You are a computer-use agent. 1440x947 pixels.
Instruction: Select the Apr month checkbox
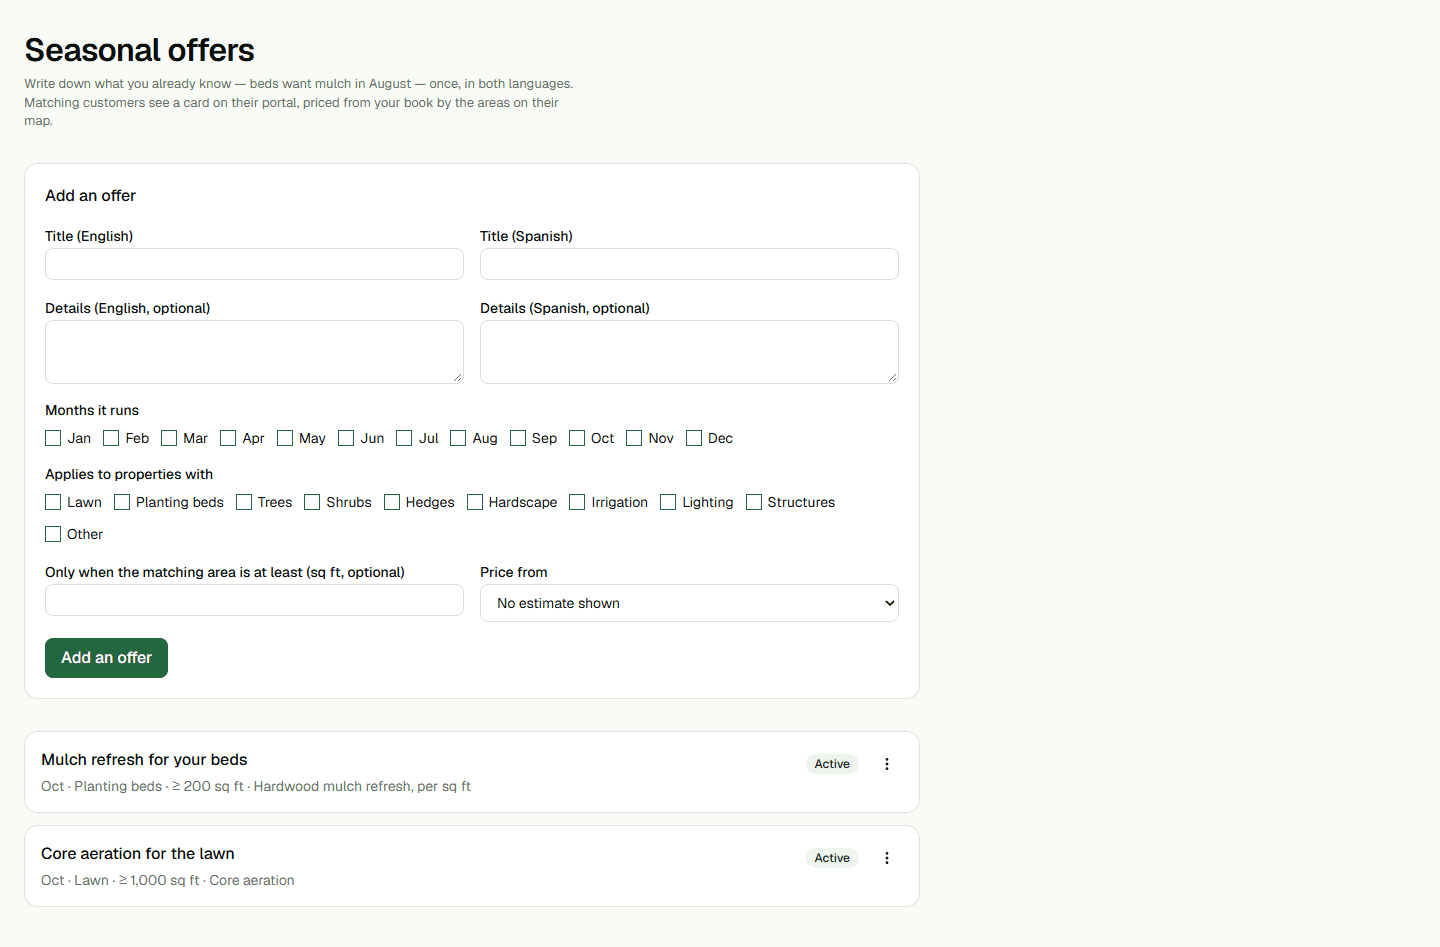pyautogui.click(x=228, y=438)
